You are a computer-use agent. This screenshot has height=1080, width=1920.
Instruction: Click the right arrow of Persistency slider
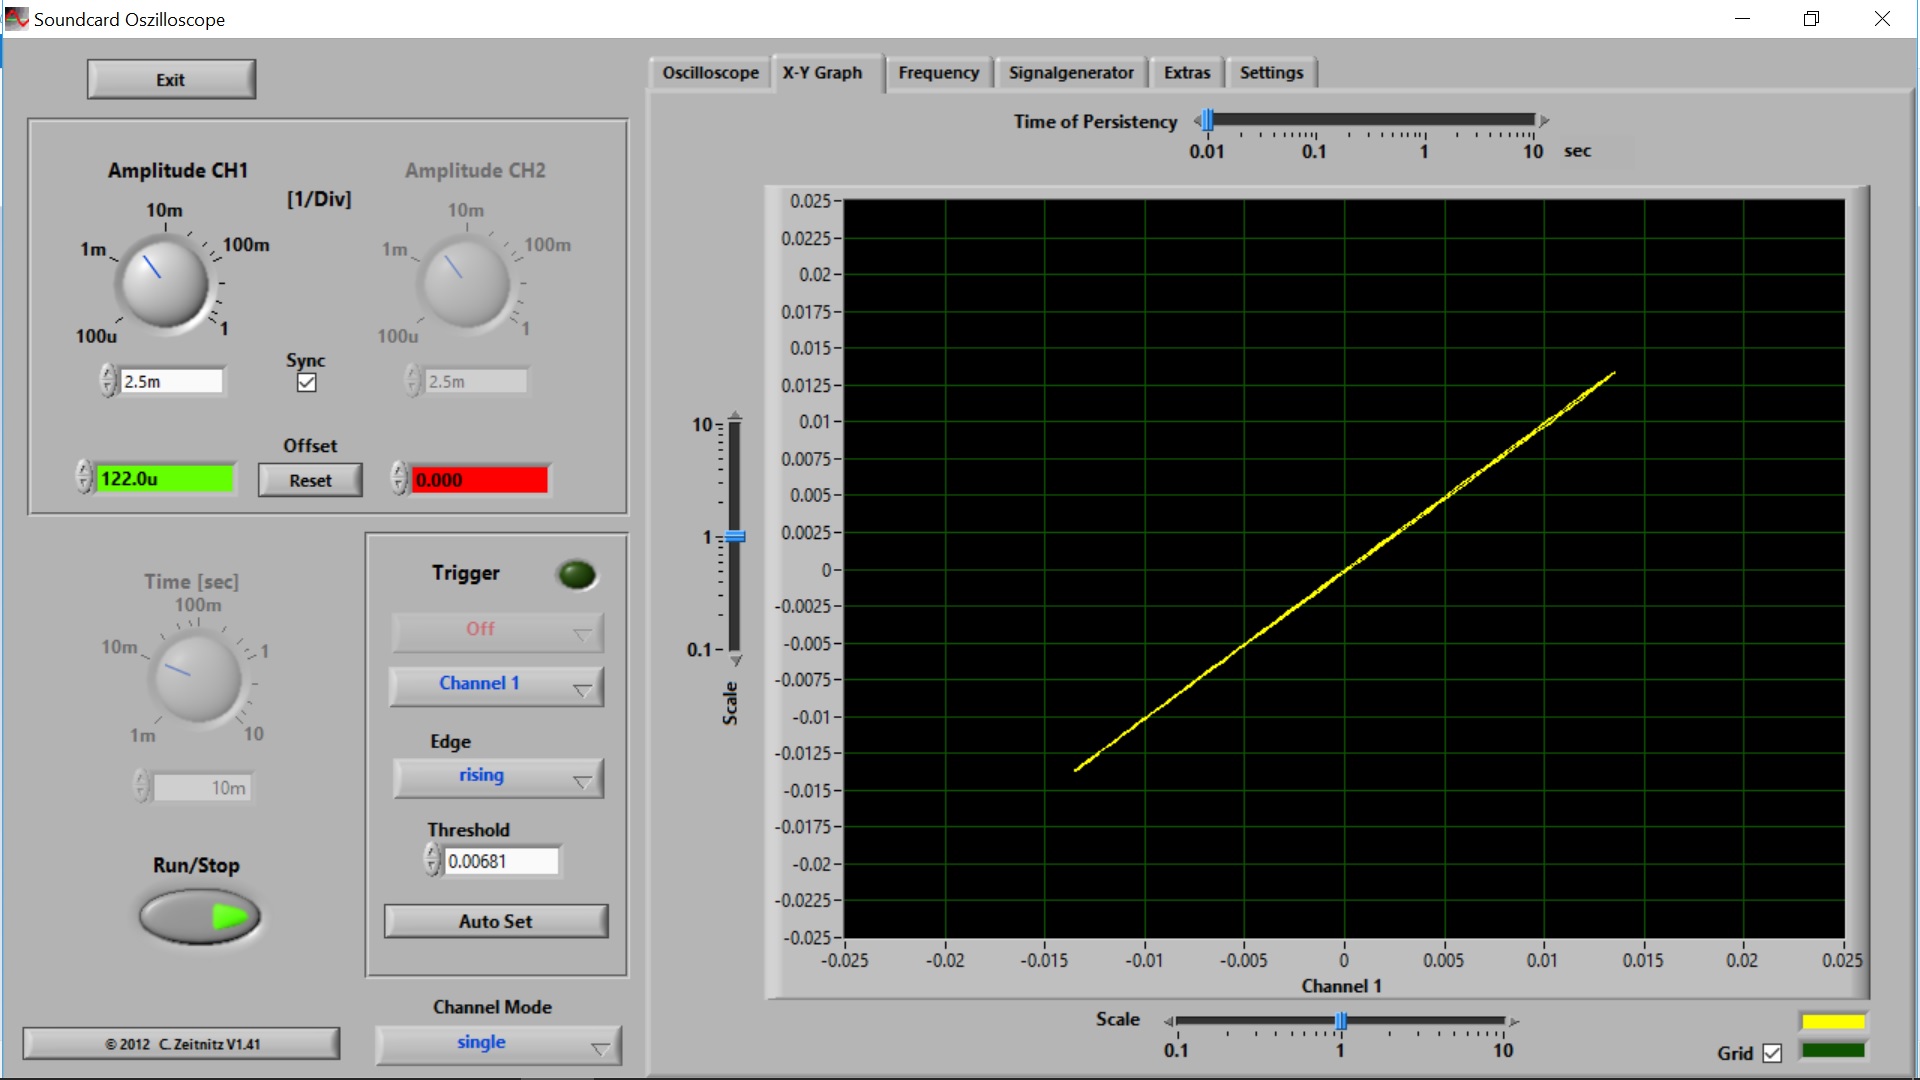click(x=1544, y=121)
